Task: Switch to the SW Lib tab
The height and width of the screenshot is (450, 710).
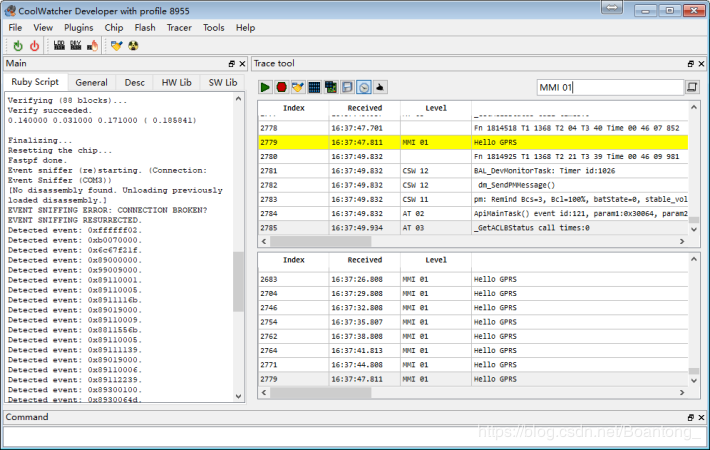Action: click(223, 82)
